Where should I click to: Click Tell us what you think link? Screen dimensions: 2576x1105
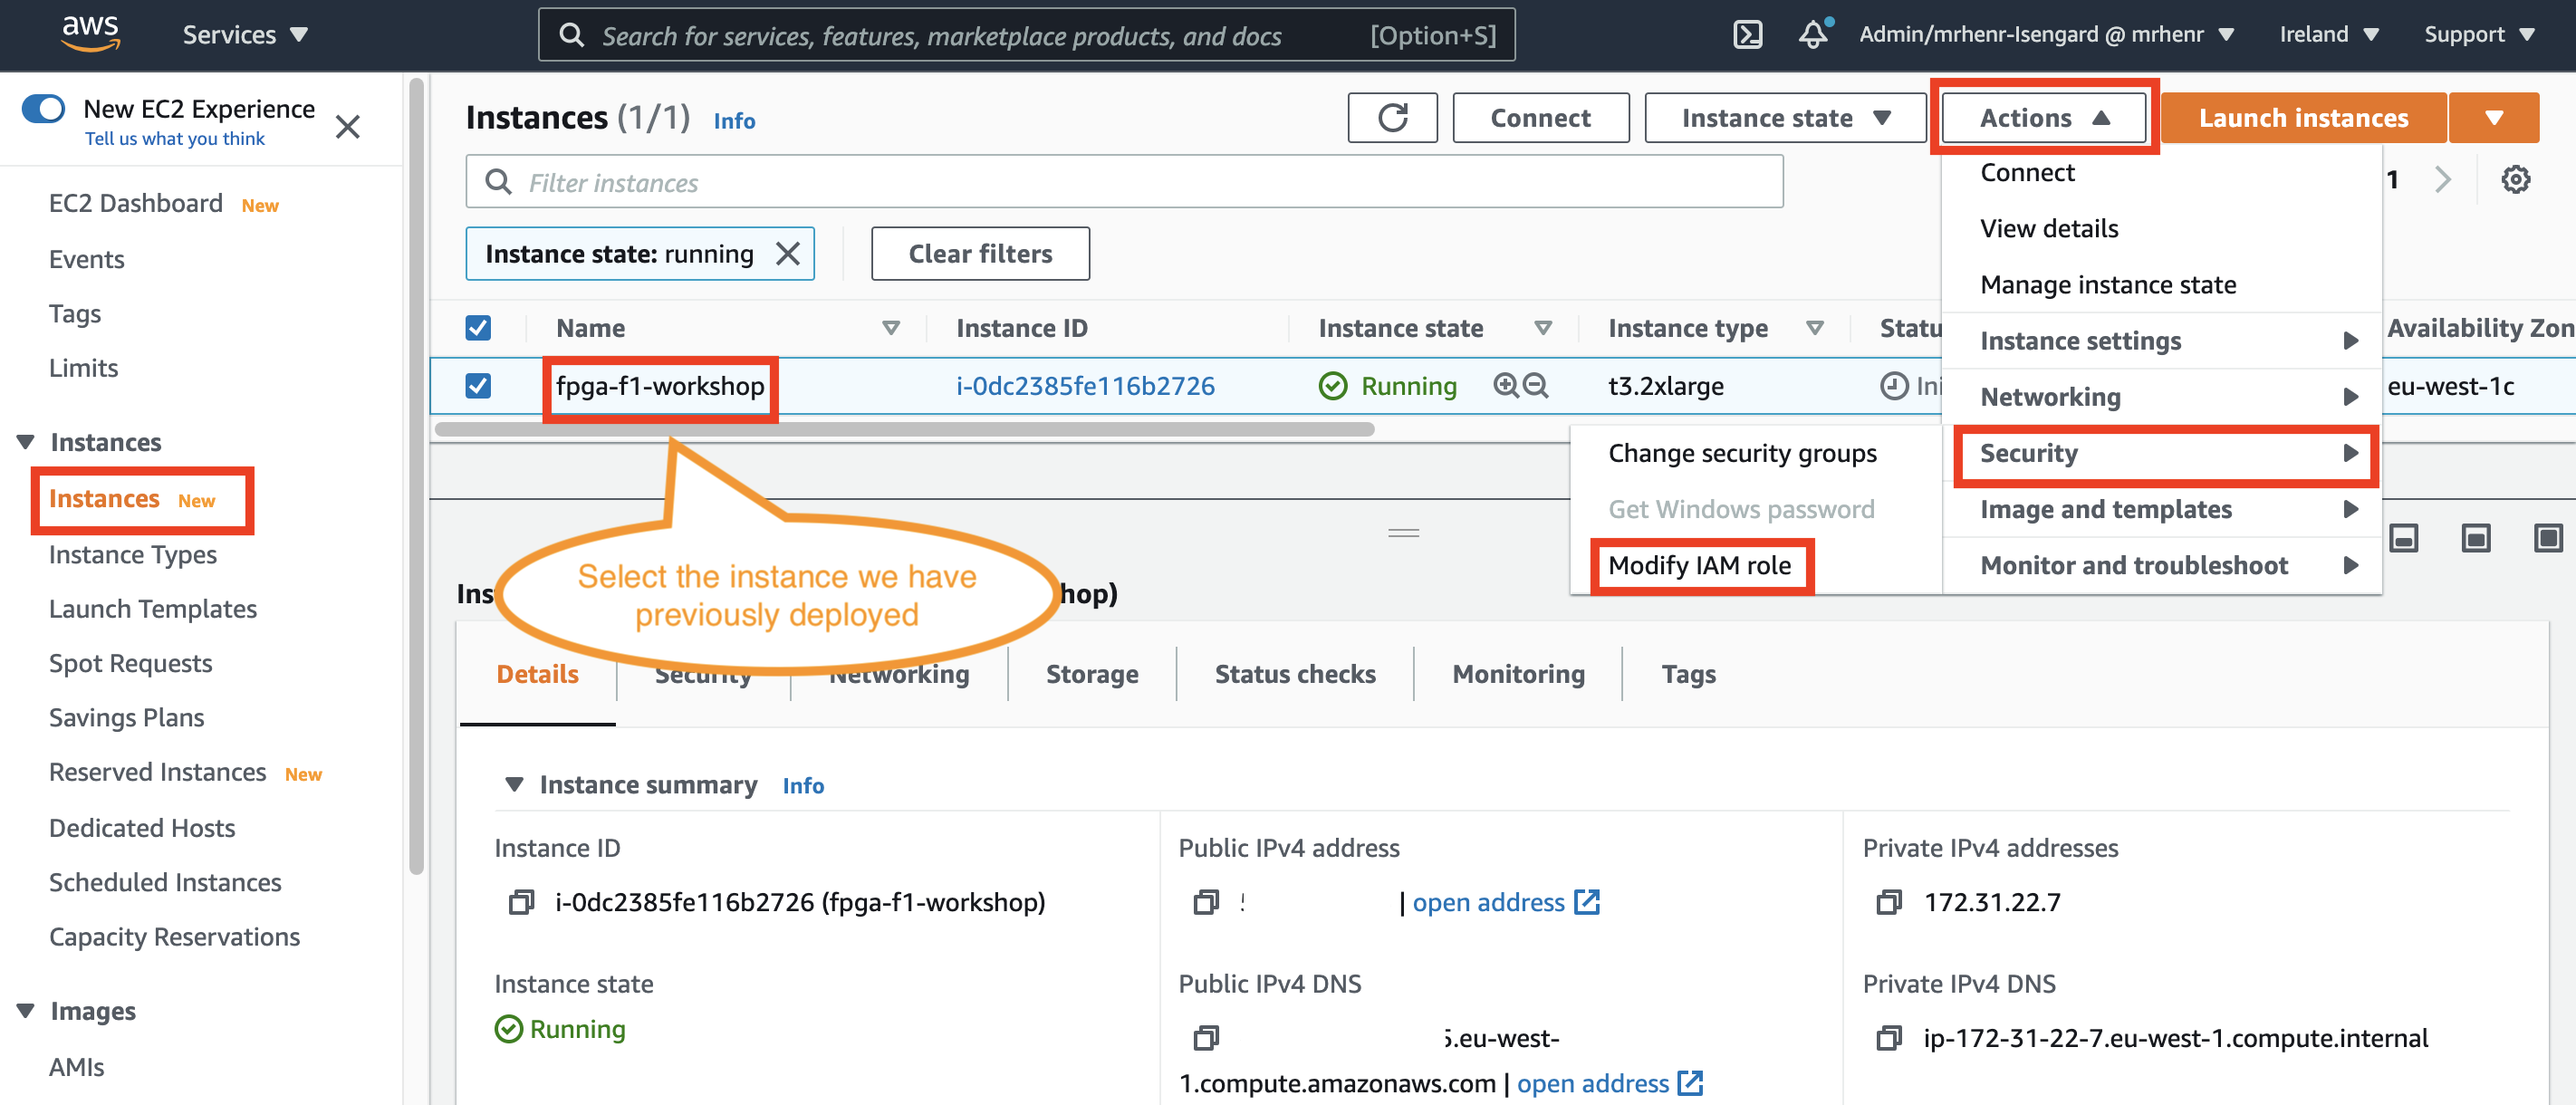point(175,139)
